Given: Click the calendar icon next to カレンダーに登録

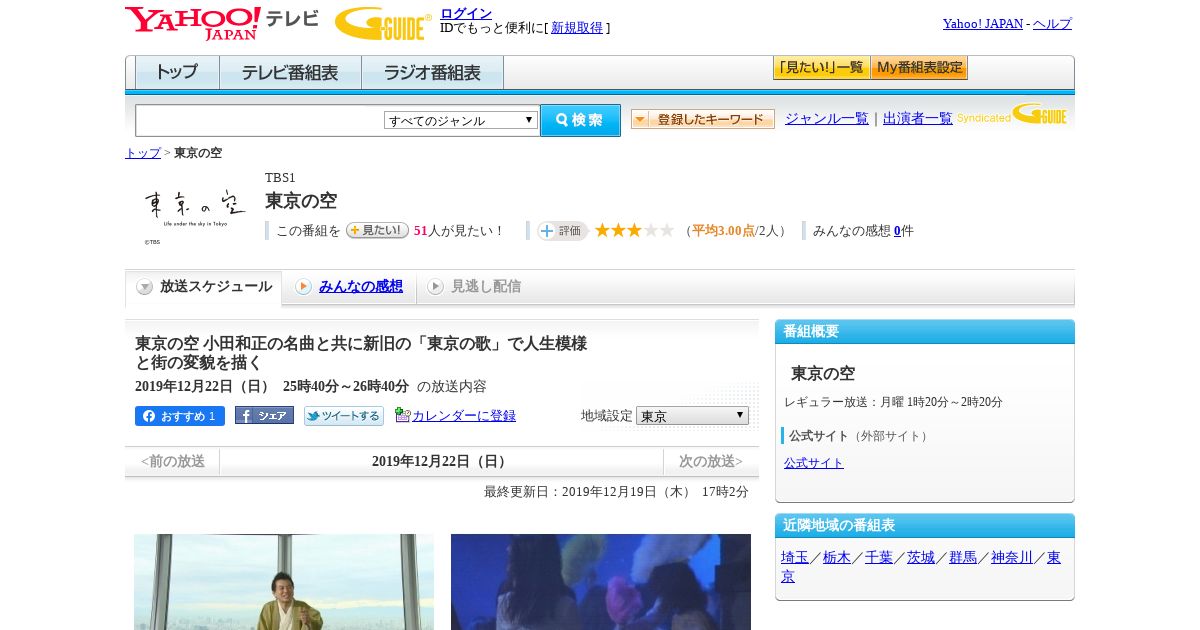Looking at the screenshot, I should click(402, 415).
